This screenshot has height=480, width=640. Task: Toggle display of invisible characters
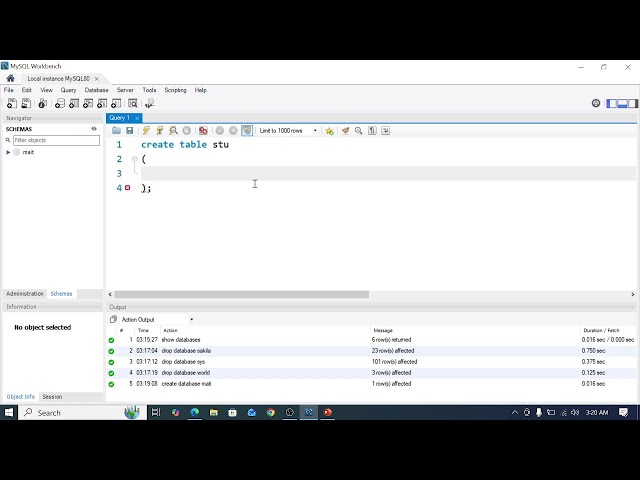click(372, 131)
